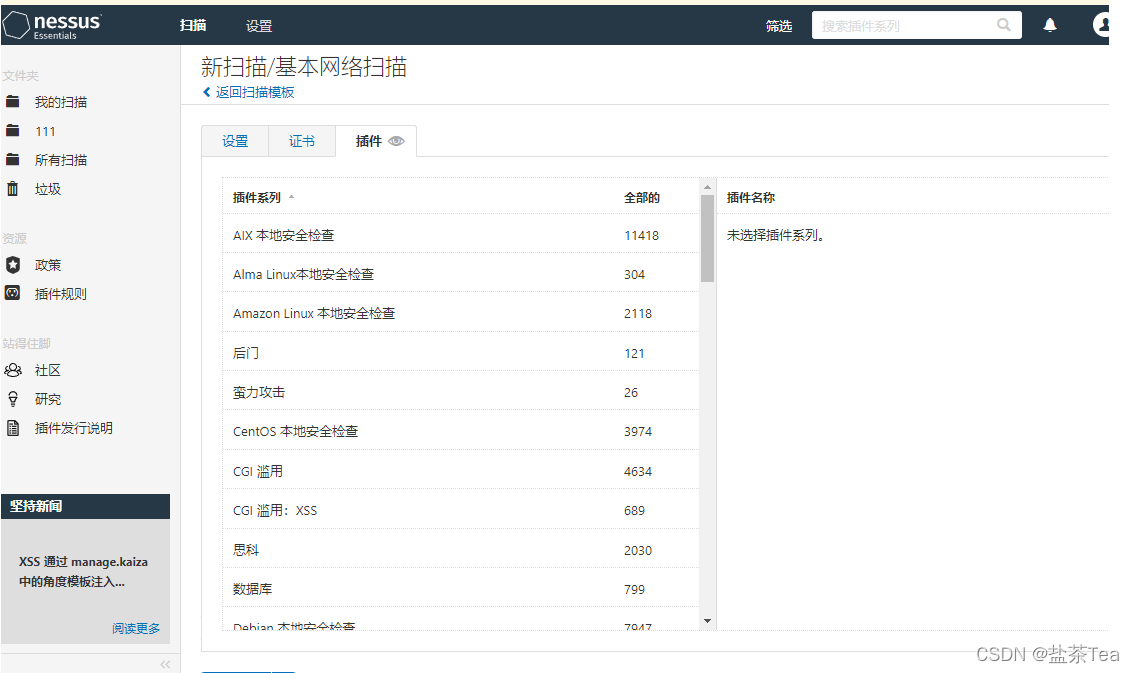Sort by the 插件系列 column arrow
Screen dimensions: 1134x673
tap(291, 197)
